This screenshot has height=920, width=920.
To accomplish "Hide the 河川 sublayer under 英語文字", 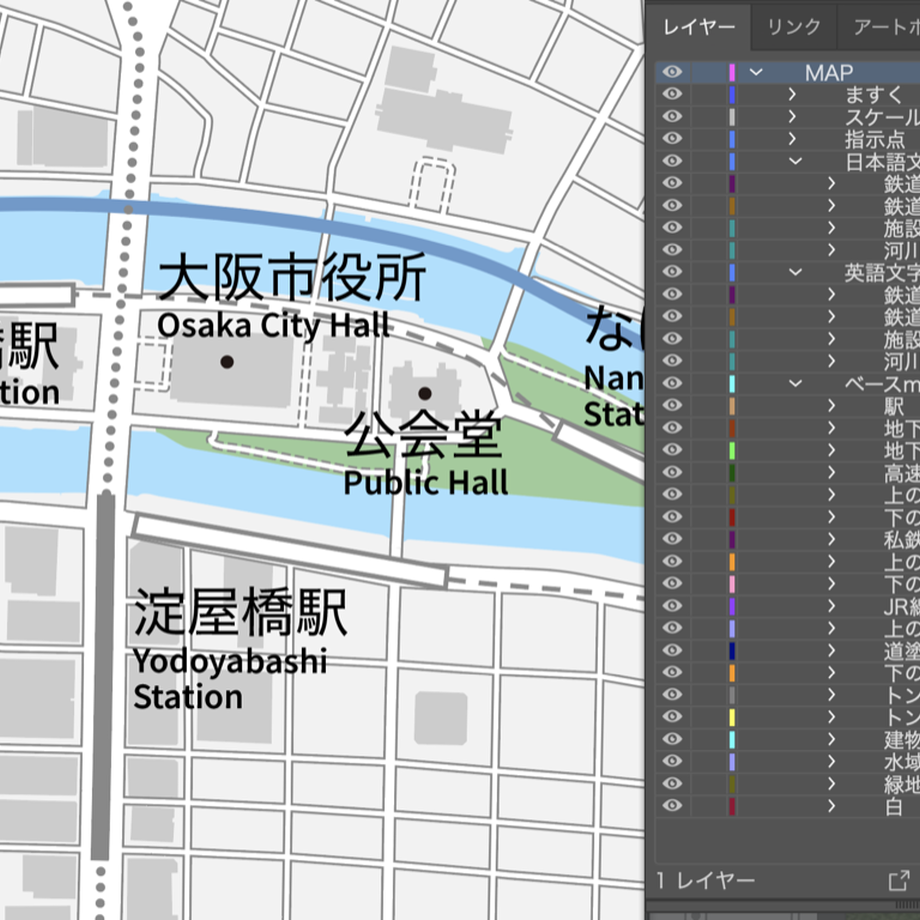I will (672, 361).
